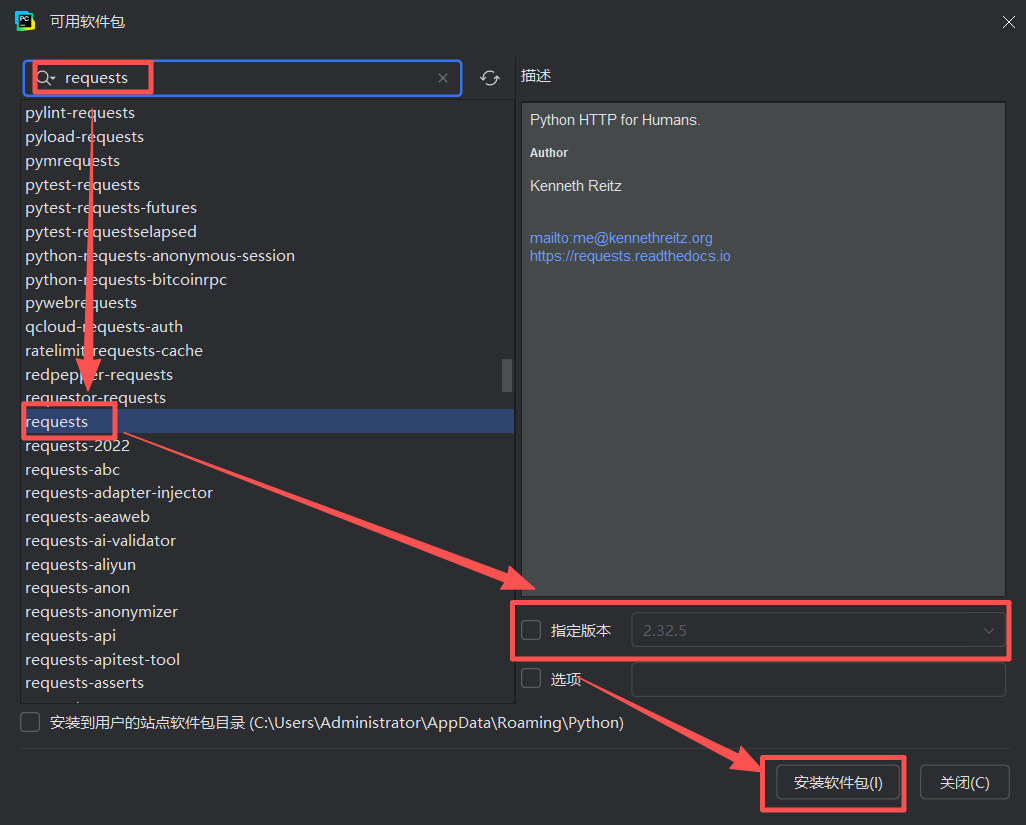This screenshot has height=825, width=1026.
Task: Click the refresh package list icon
Action: click(x=489, y=78)
